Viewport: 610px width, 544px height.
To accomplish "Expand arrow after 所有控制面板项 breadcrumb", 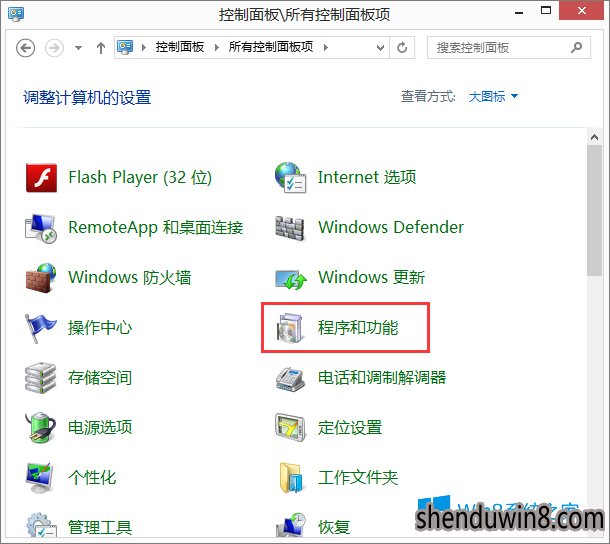I will pyautogui.click(x=326, y=47).
